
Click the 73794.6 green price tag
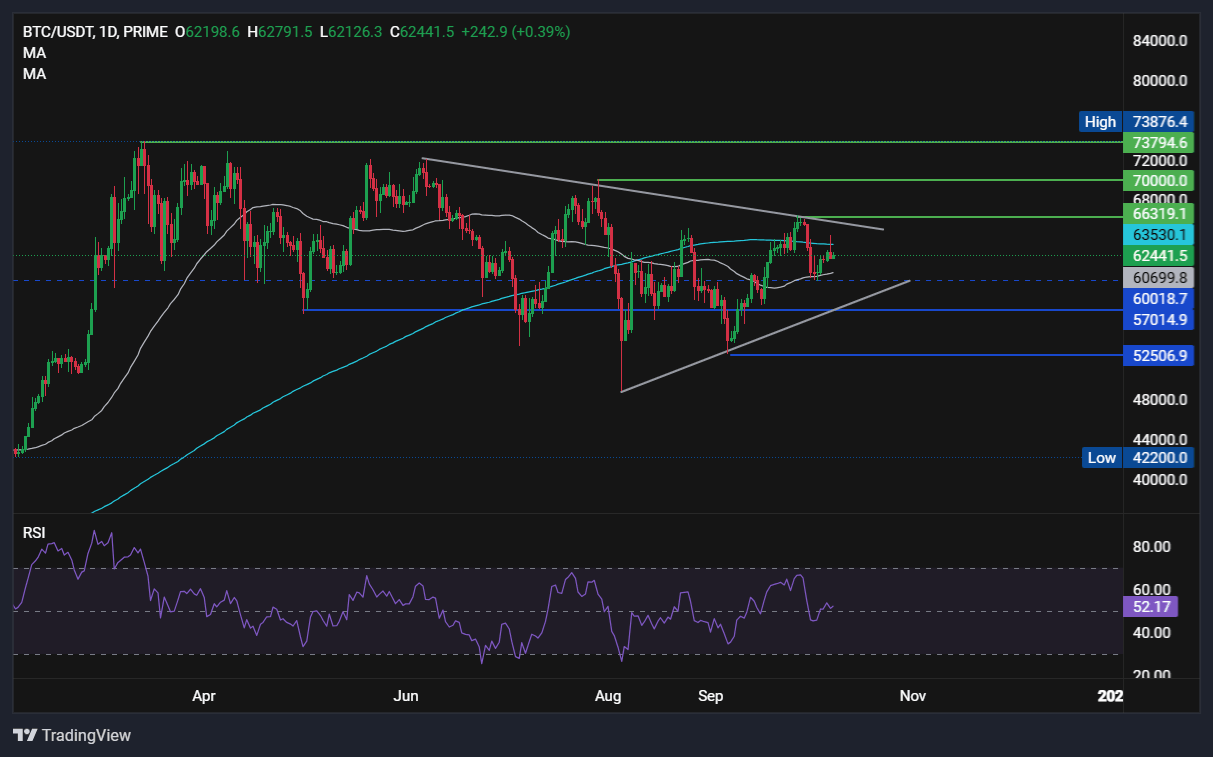point(1159,142)
